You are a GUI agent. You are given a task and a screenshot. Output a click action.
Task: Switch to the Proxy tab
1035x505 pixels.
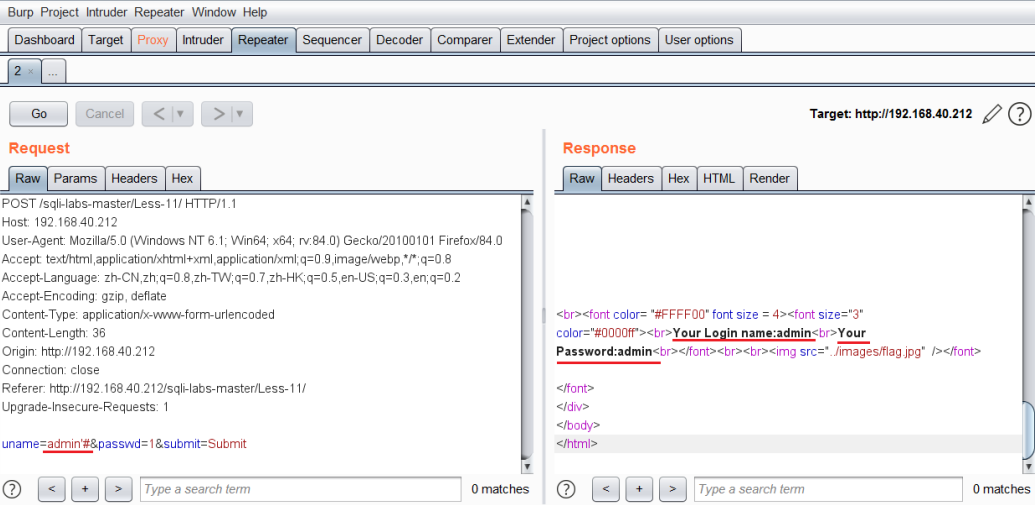click(x=153, y=40)
